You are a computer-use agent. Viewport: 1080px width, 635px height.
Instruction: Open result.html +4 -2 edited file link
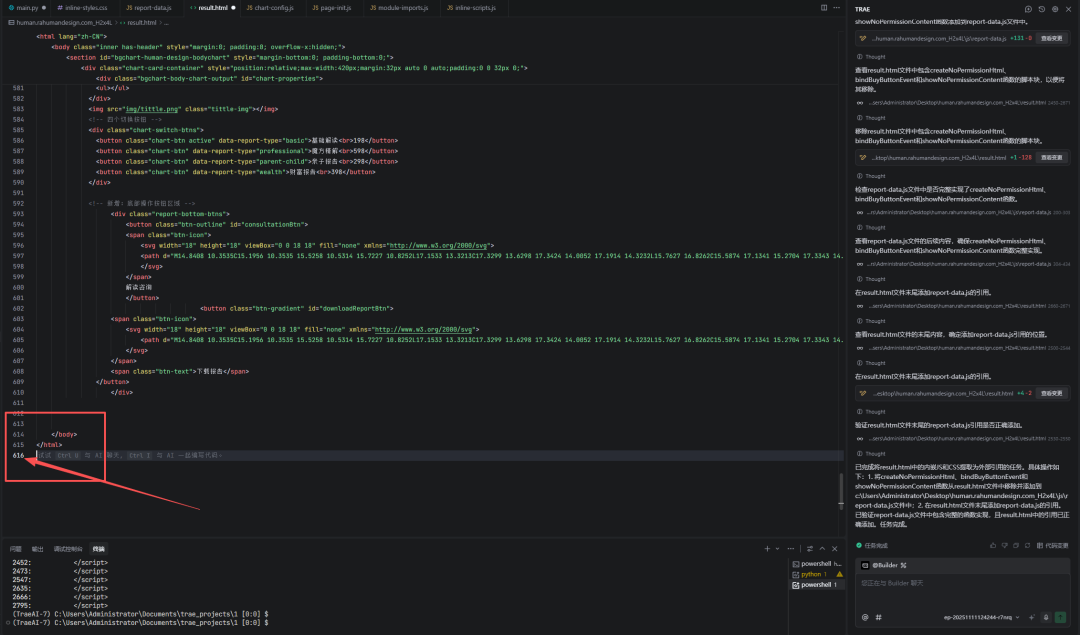point(942,393)
